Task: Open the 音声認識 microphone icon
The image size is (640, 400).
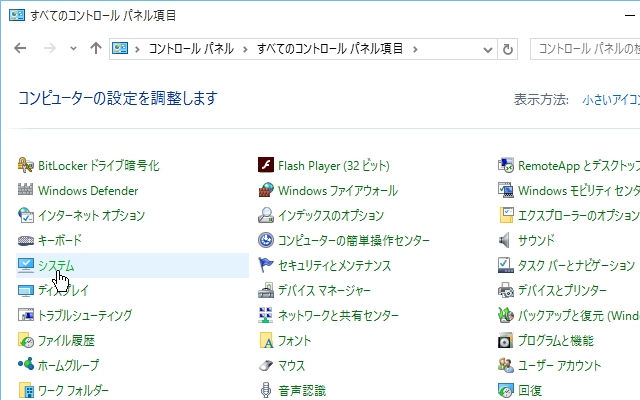Action: pos(266,390)
